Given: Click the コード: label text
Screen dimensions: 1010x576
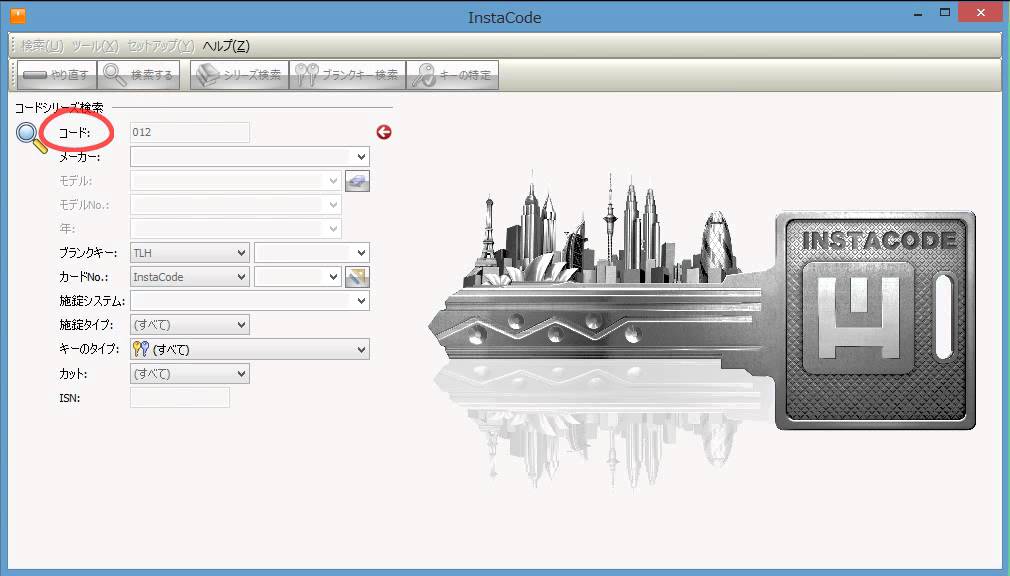Looking at the screenshot, I should coord(74,133).
